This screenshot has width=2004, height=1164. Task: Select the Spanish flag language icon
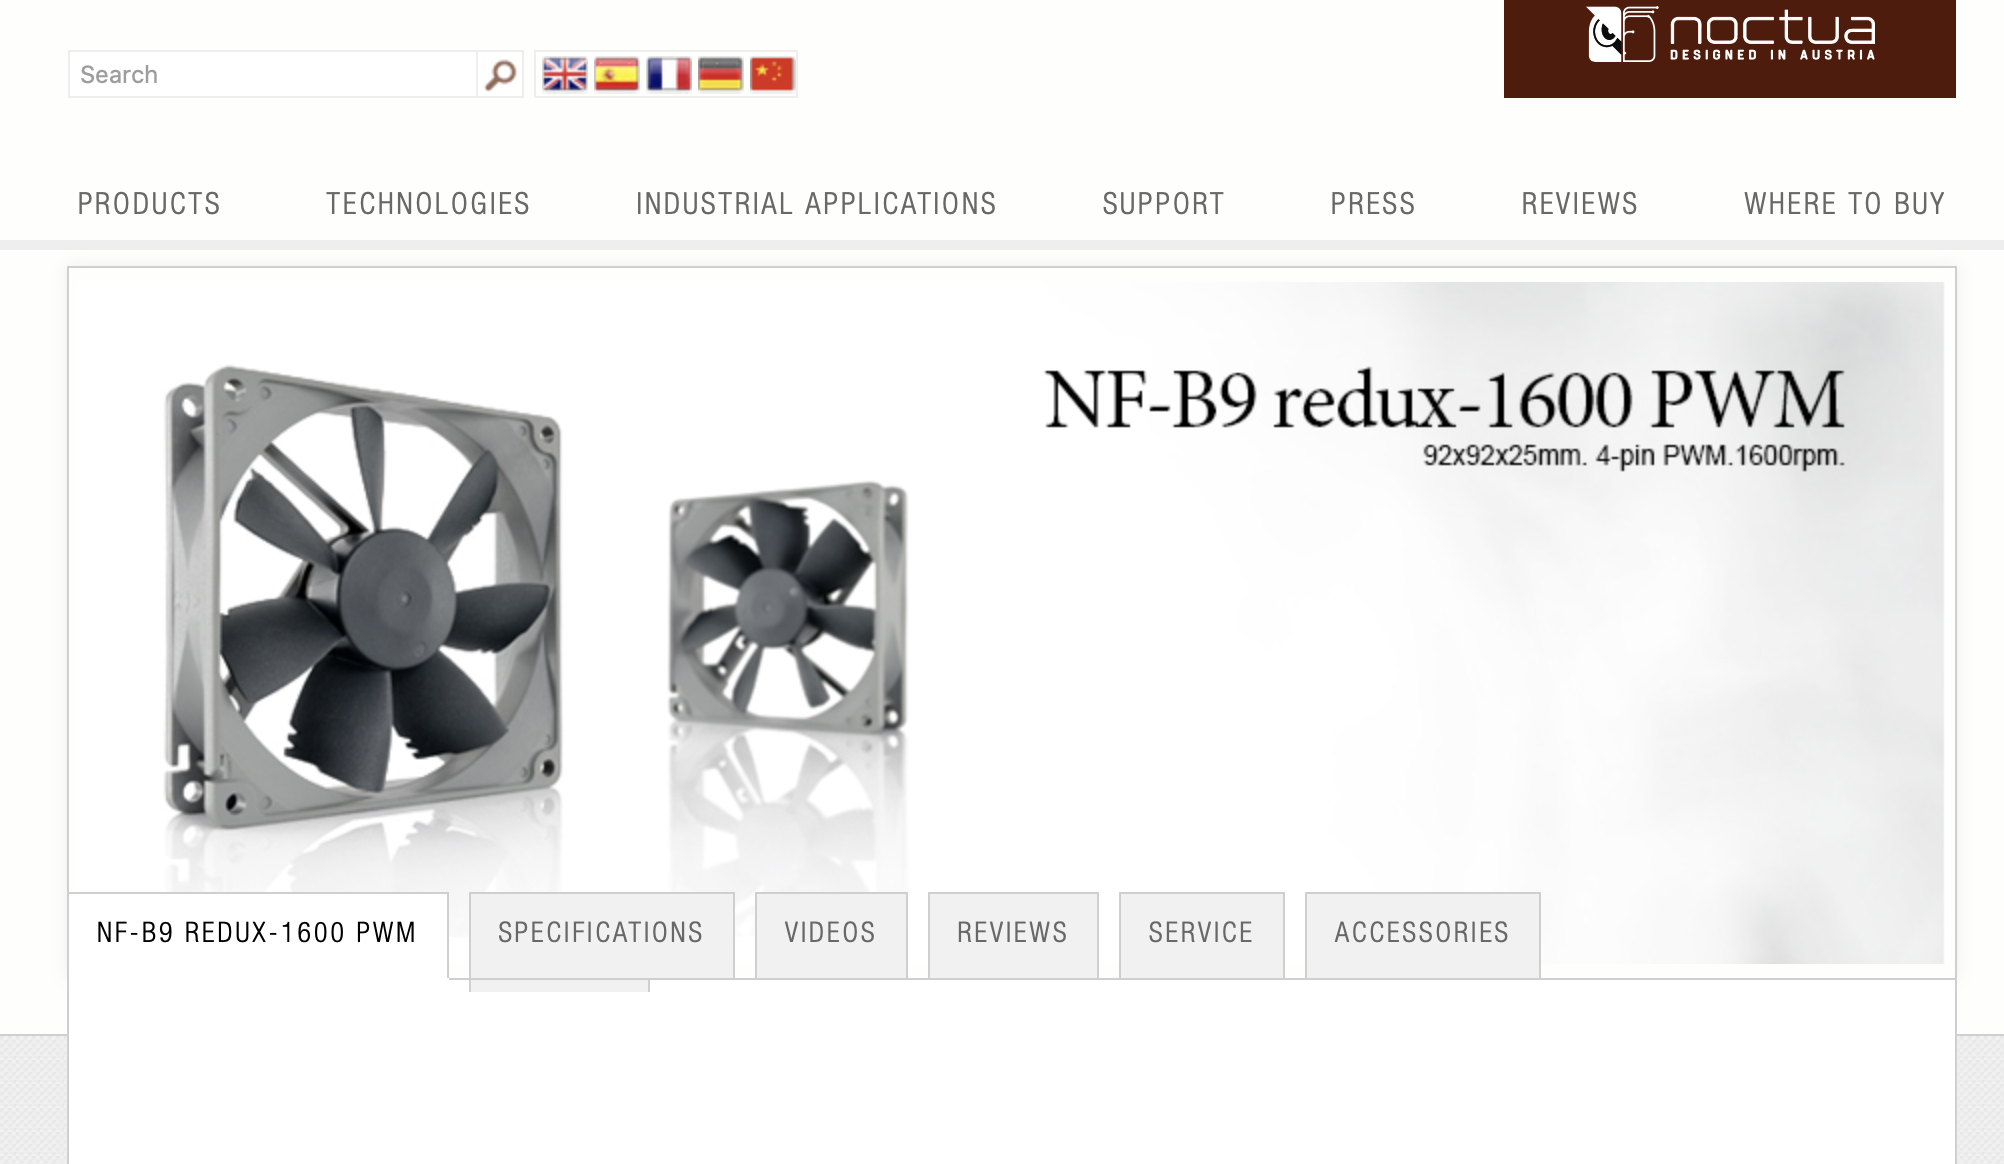pyautogui.click(x=616, y=74)
